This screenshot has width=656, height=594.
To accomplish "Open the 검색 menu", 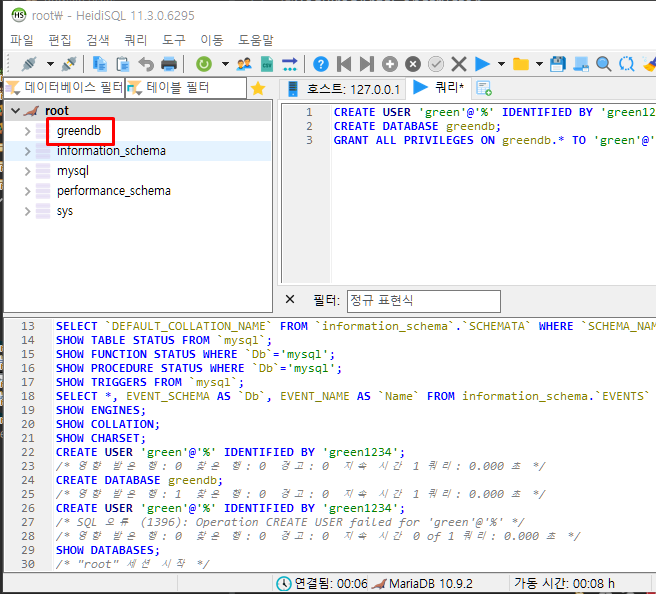I will click(x=98, y=40).
